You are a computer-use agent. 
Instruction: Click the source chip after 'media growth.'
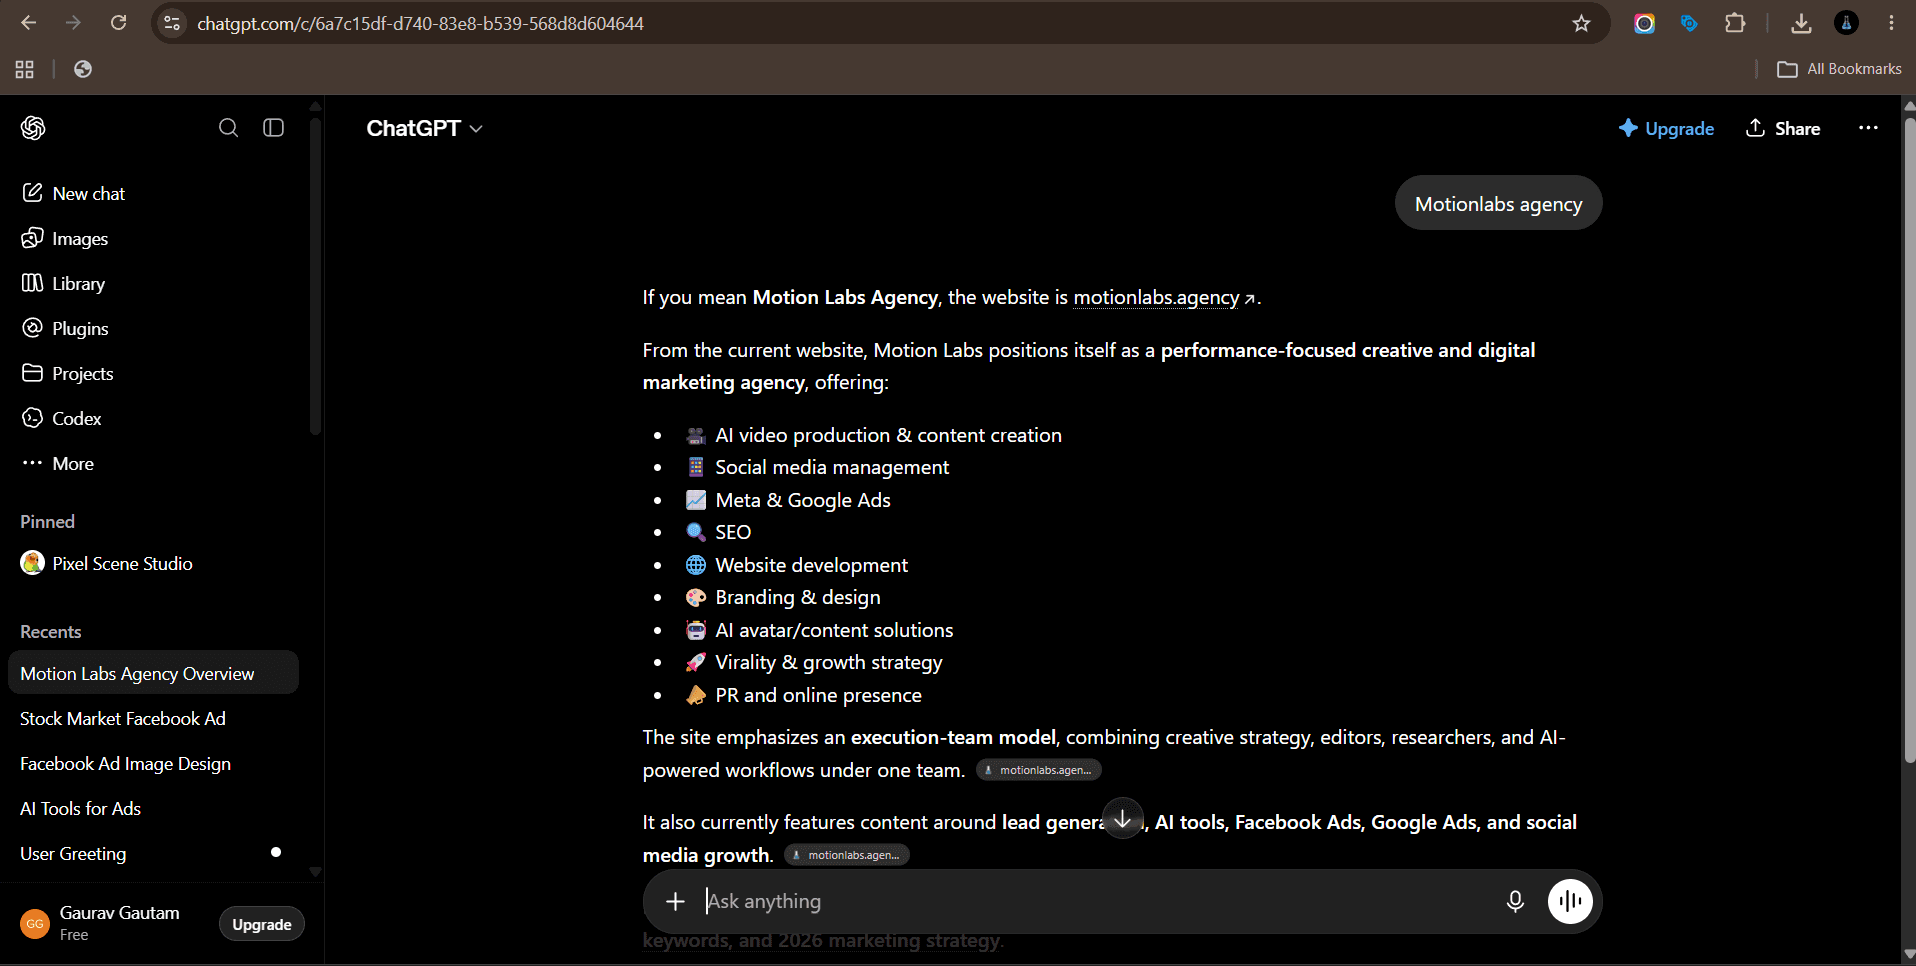click(x=847, y=855)
